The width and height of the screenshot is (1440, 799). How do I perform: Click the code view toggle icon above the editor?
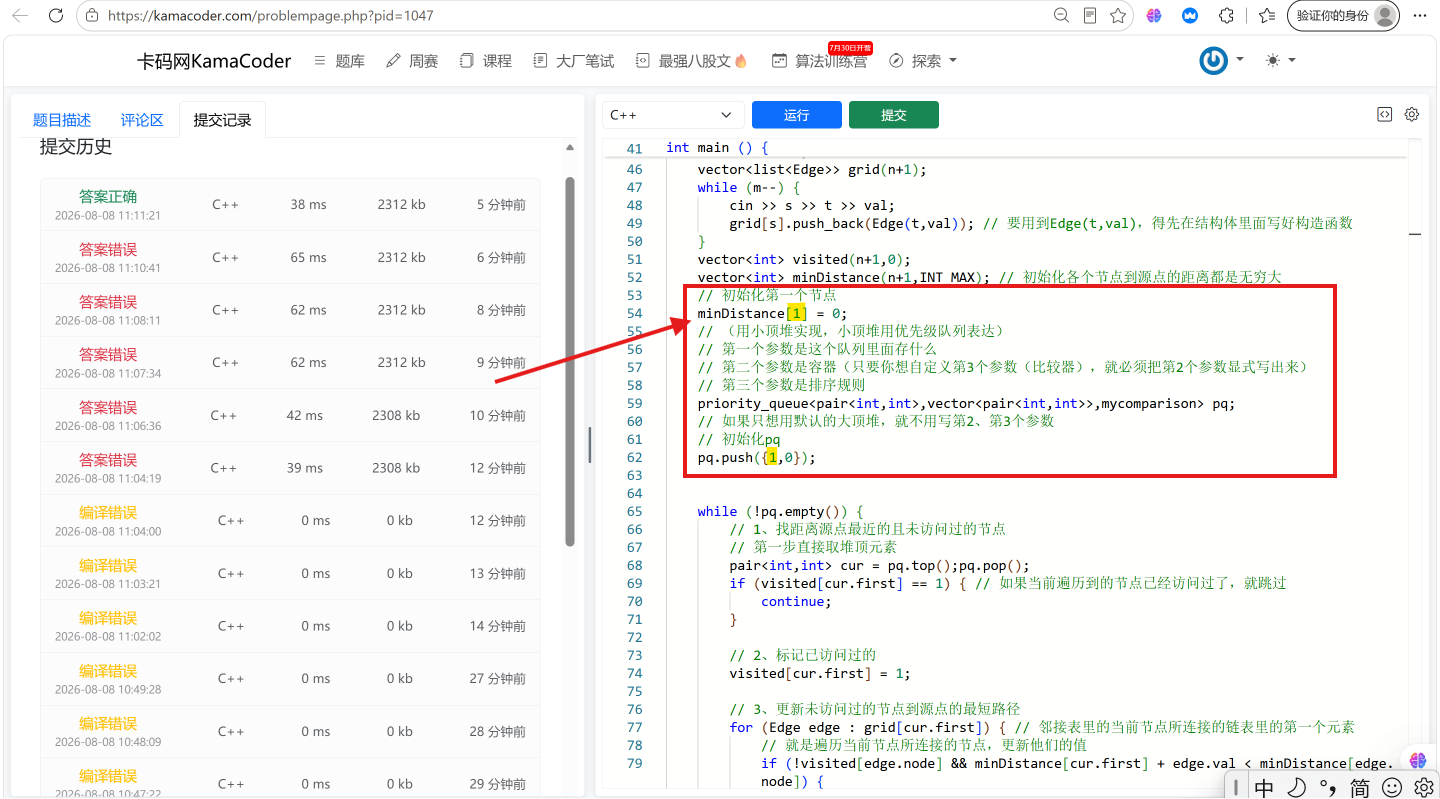point(1385,114)
